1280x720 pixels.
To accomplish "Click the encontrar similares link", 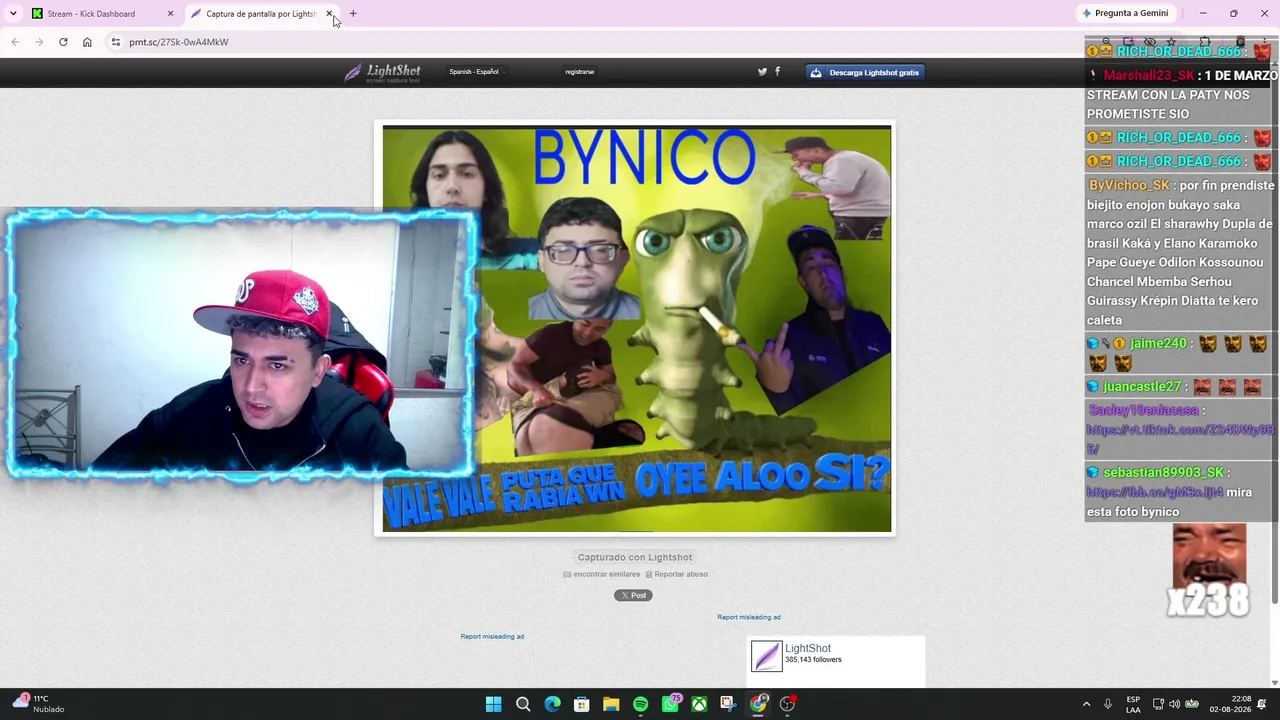I will [601, 574].
